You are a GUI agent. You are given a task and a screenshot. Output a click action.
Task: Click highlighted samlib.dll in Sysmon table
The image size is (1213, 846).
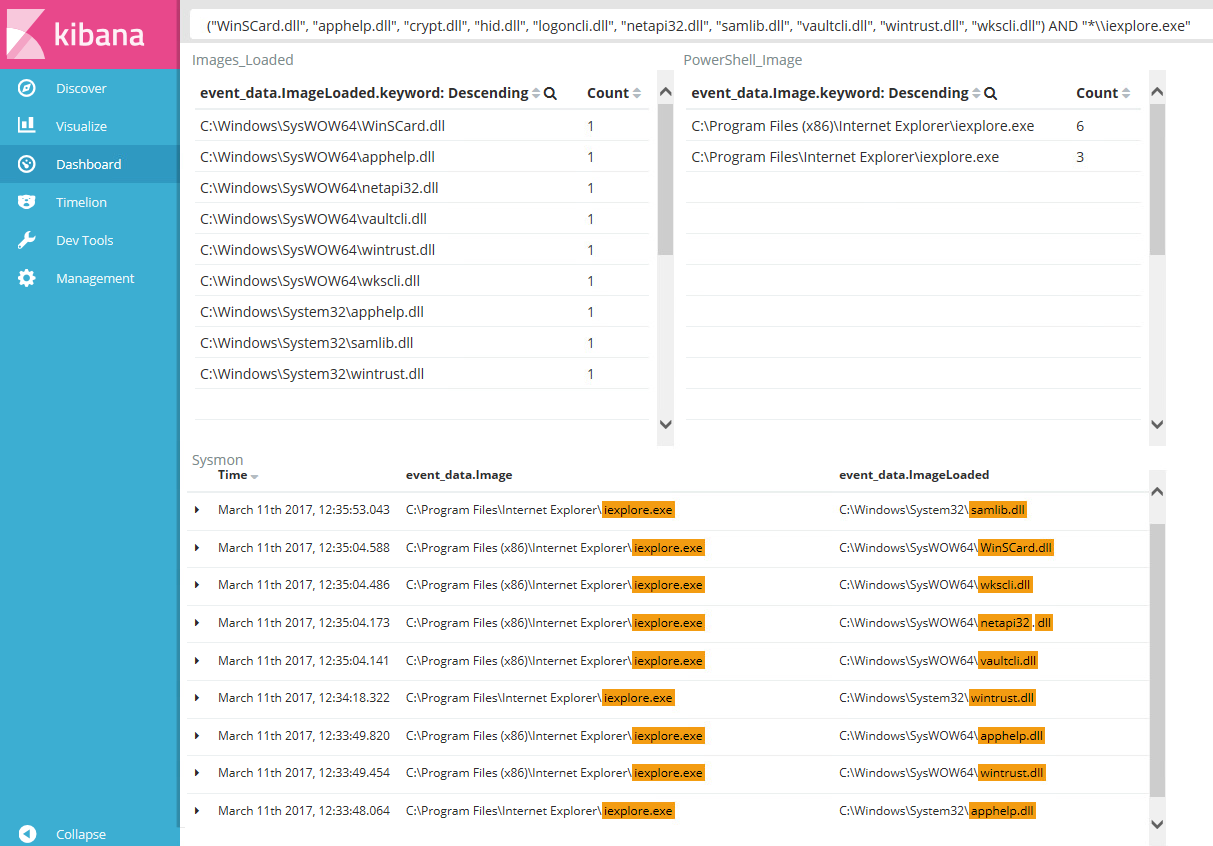click(x=998, y=510)
